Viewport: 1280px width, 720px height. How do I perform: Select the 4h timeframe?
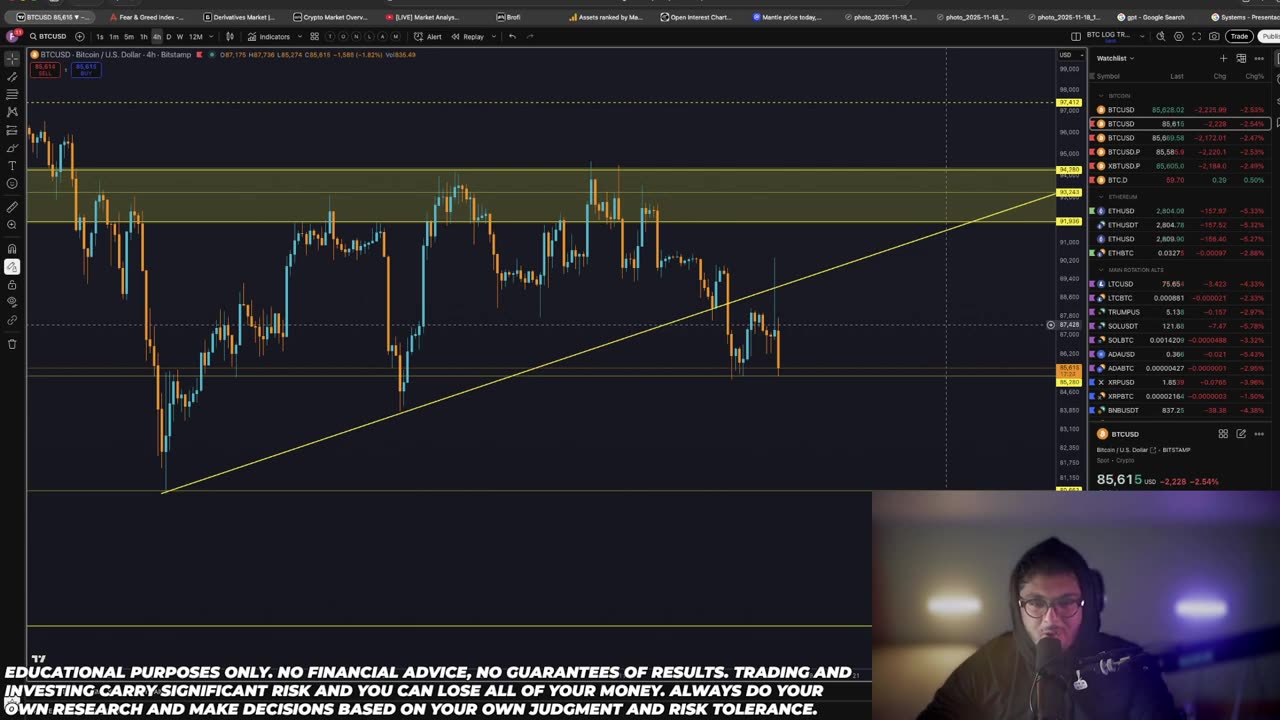click(156, 36)
